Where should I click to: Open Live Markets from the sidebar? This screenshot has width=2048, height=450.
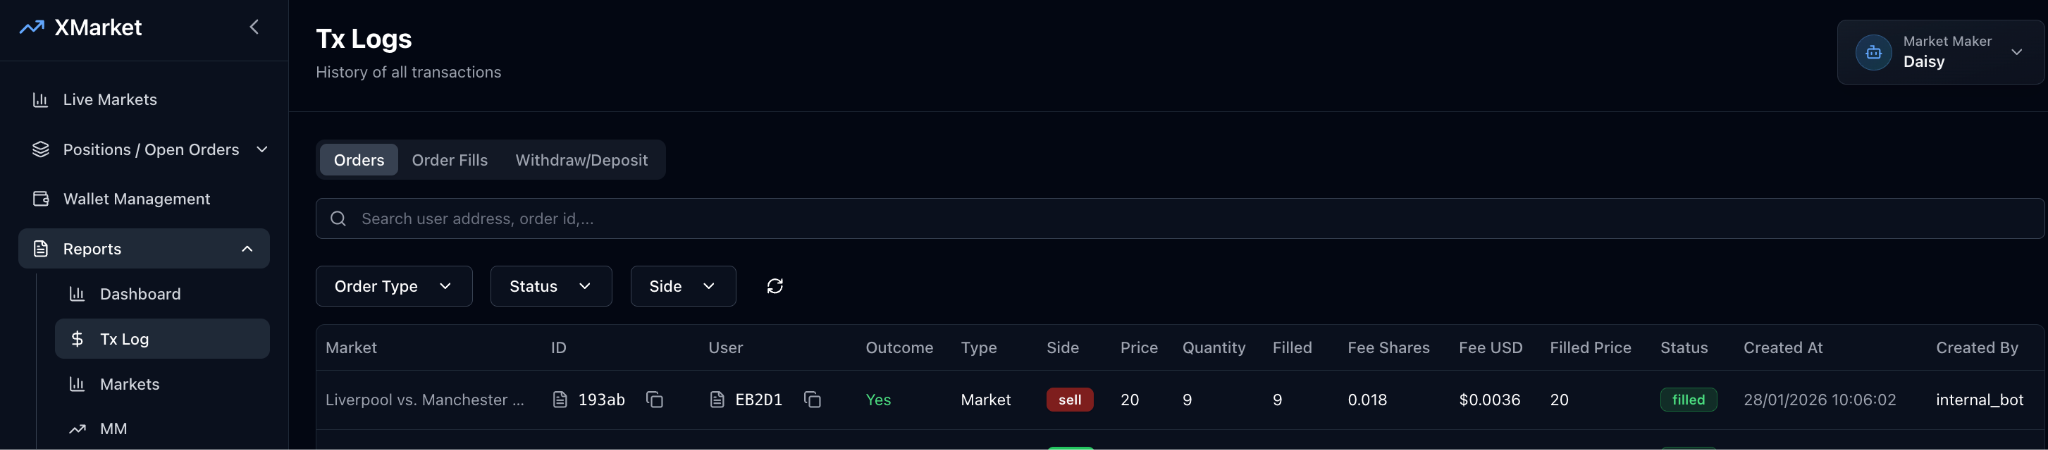pos(110,100)
